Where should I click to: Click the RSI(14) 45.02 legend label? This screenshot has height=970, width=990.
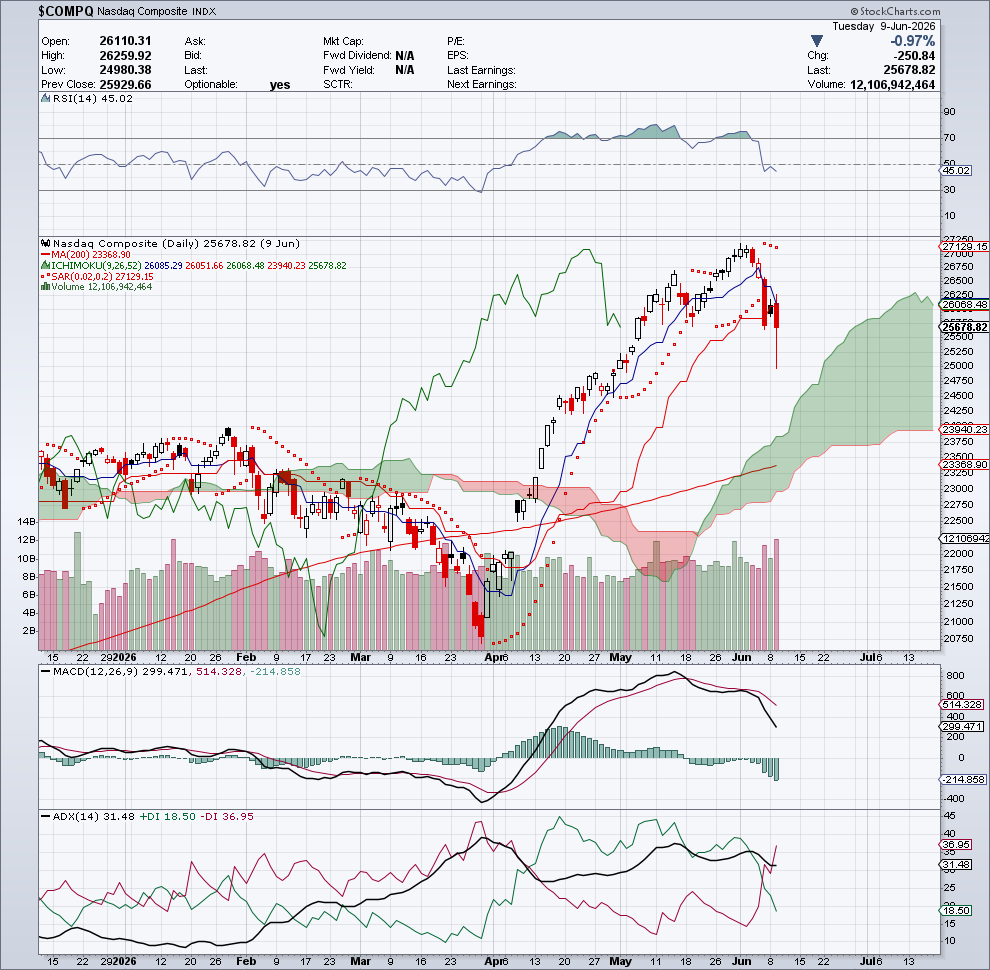coord(92,99)
